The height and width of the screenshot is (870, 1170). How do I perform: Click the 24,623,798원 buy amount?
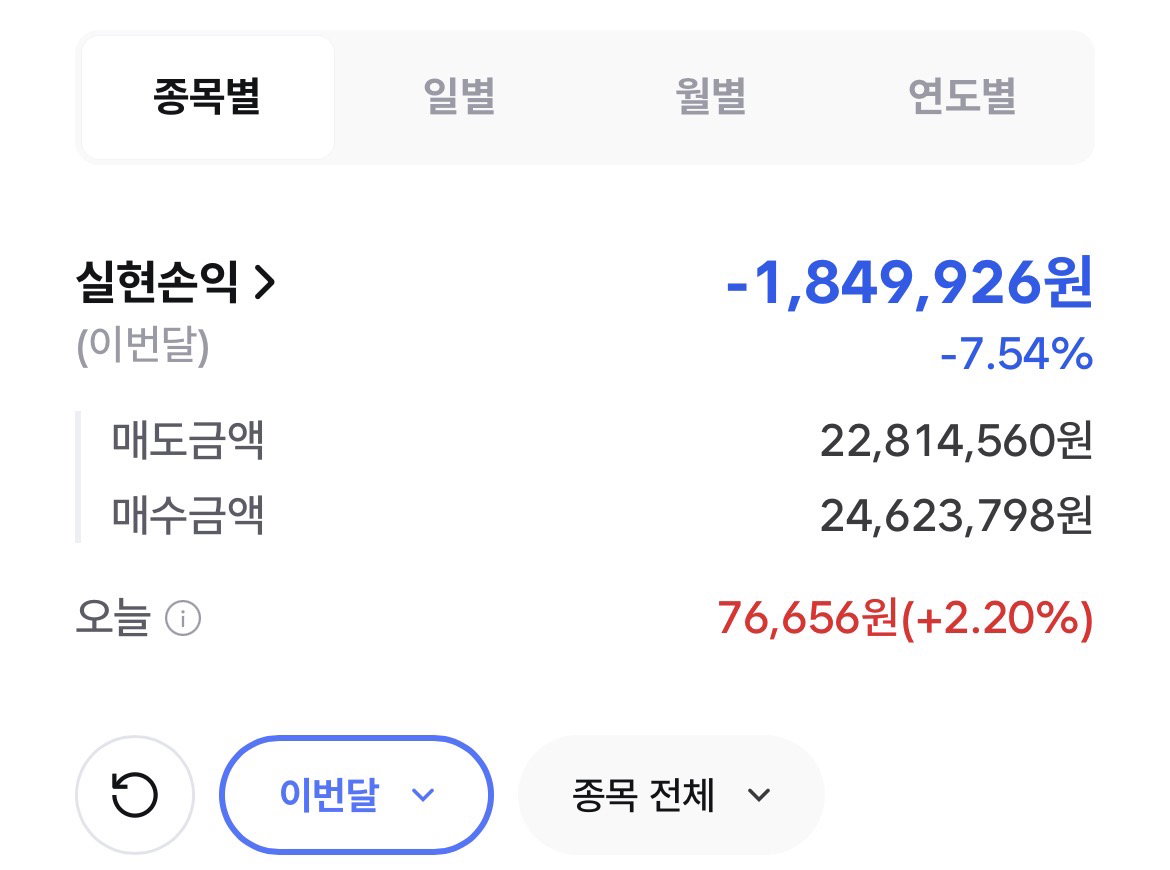coord(957,516)
